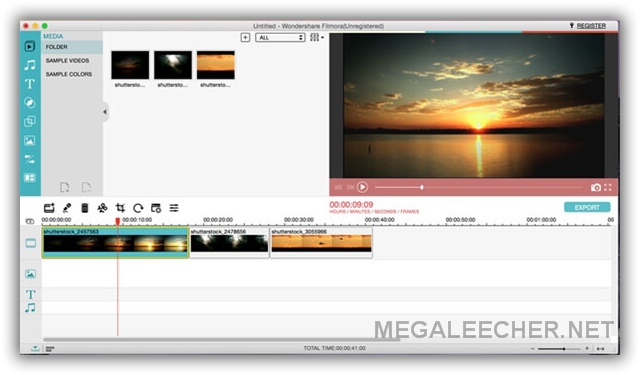The height and width of the screenshot is (375, 640).
Task: Select the music track icon
Action: click(30, 308)
